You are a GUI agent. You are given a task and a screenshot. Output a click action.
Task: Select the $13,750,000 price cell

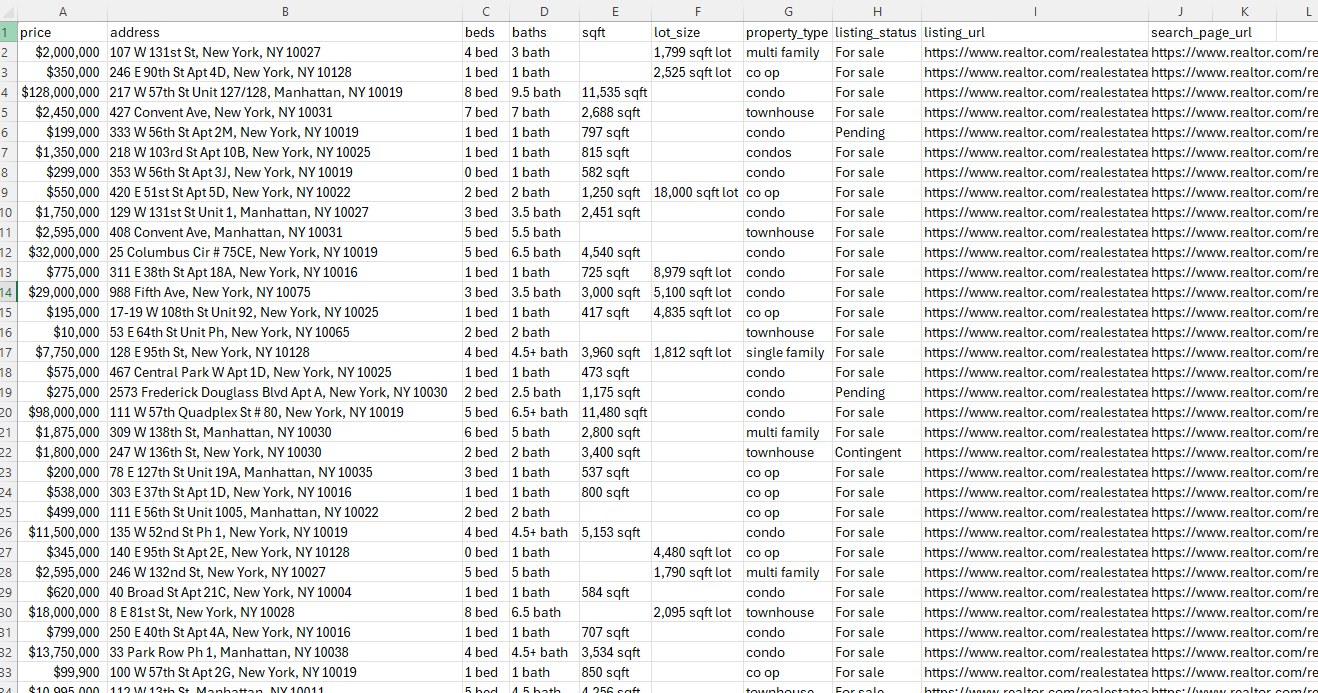(x=62, y=652)
